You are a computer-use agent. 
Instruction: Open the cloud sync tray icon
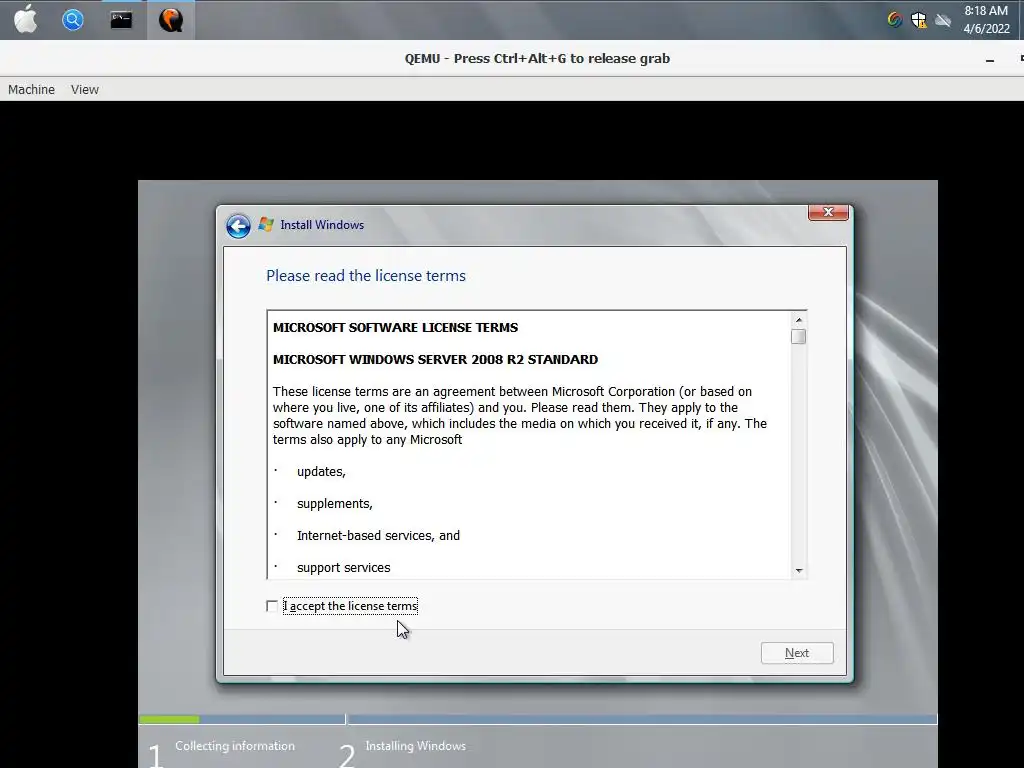[942, 20]
